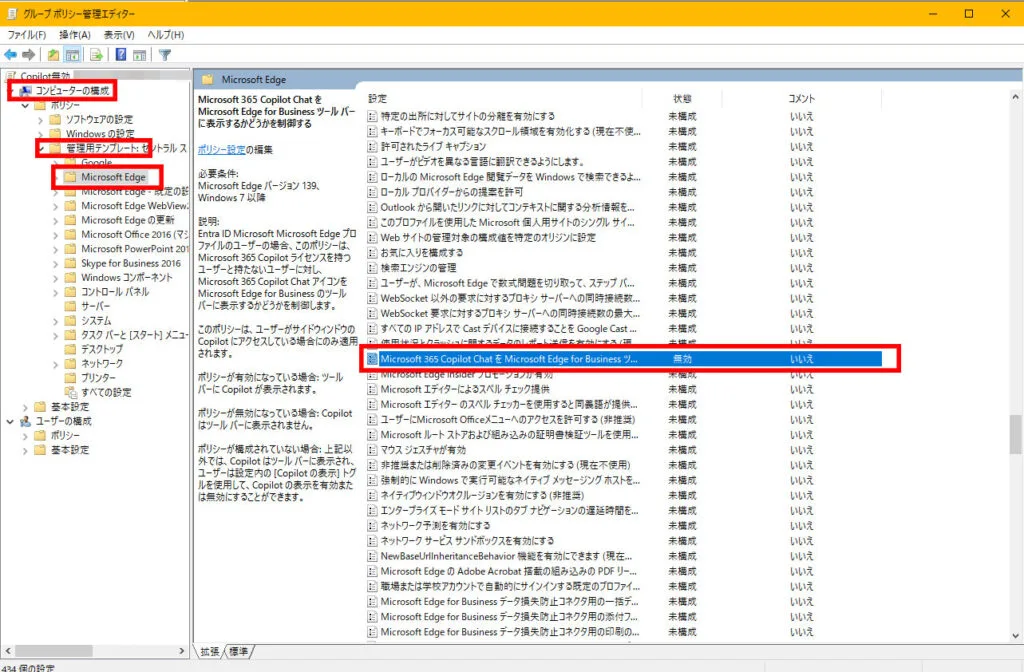Expand the Windows コンポーネント node
This screenshot has width=1024, height=672.
[x=56, y=278]
